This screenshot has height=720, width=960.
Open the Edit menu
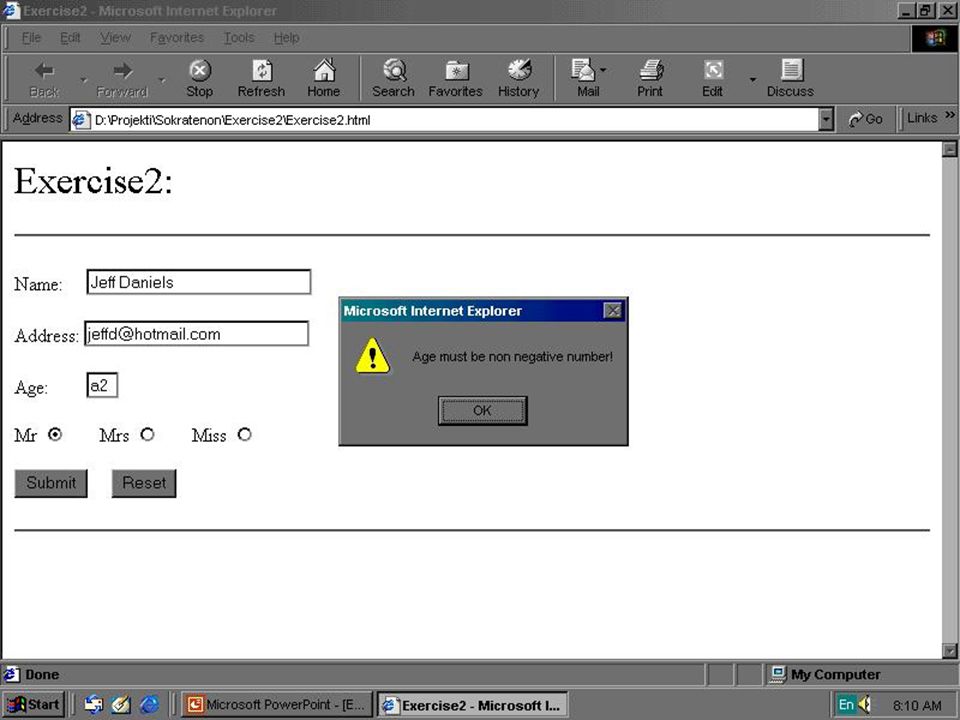pos(70,38)
